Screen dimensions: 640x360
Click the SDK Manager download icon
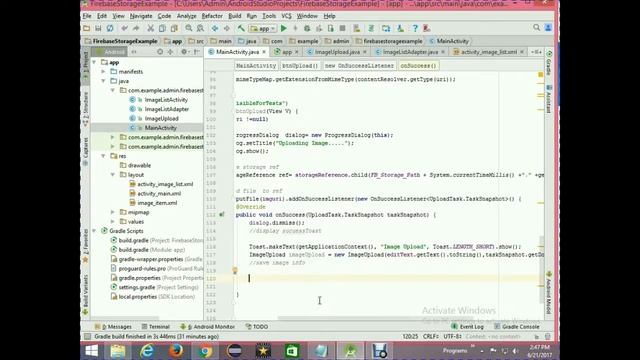pos(400,28)
